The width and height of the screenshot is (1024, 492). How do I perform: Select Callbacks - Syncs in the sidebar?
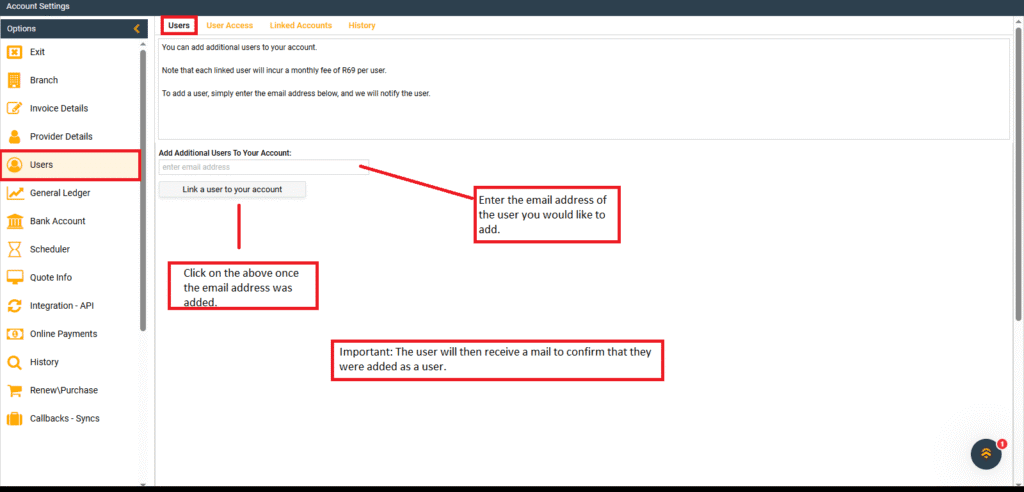[65, 418]
